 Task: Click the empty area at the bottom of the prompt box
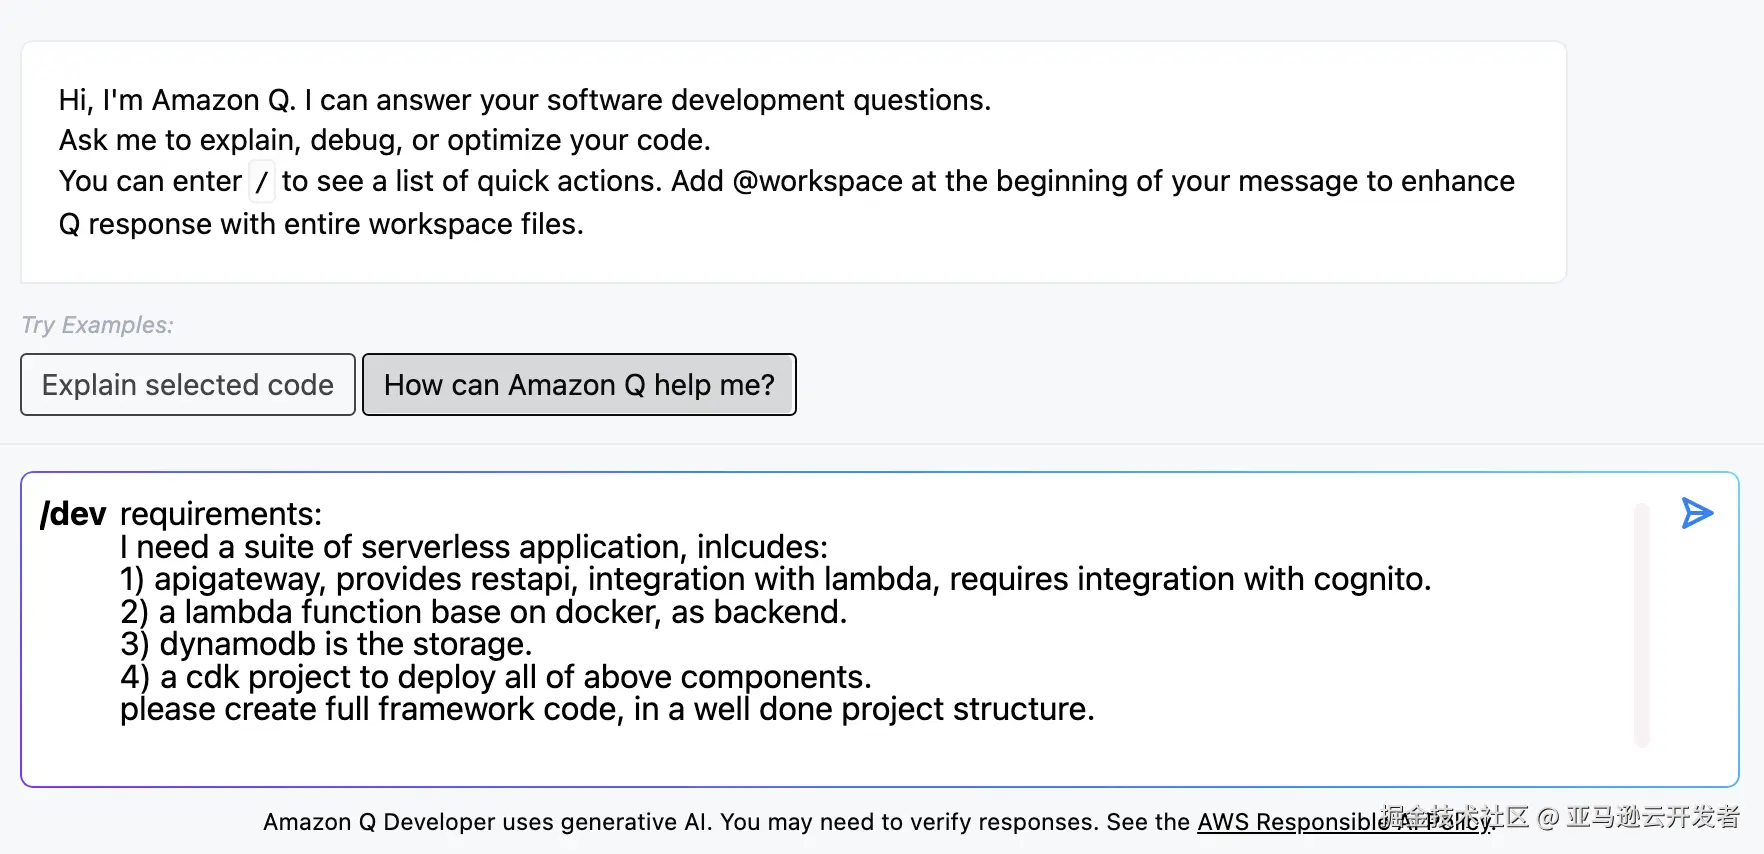click(x=800, y=755)
